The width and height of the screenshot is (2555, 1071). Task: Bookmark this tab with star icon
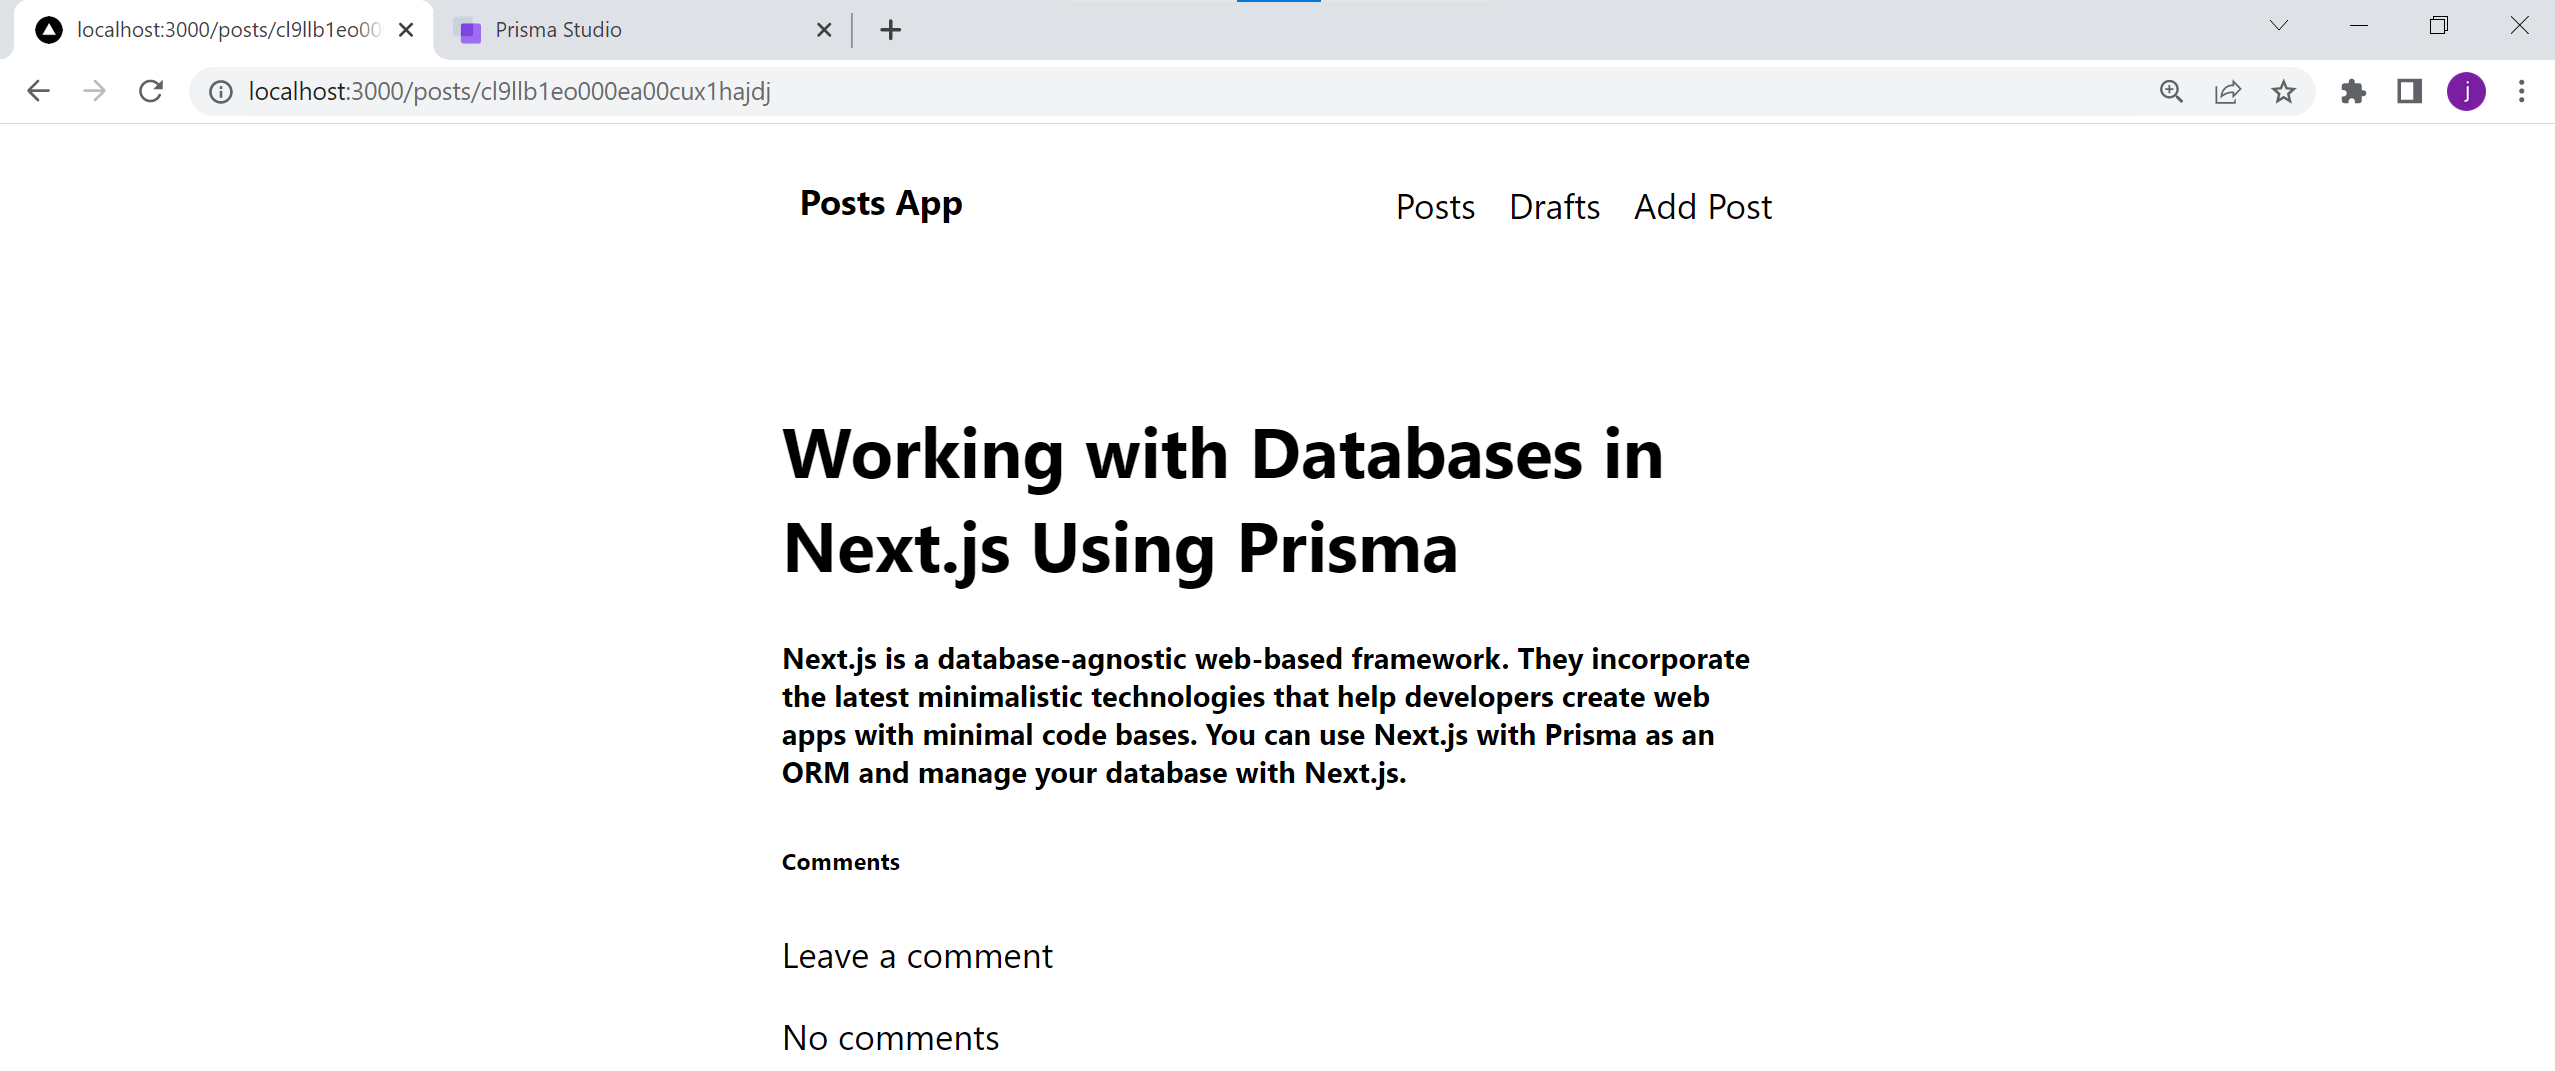point(2283,92)
